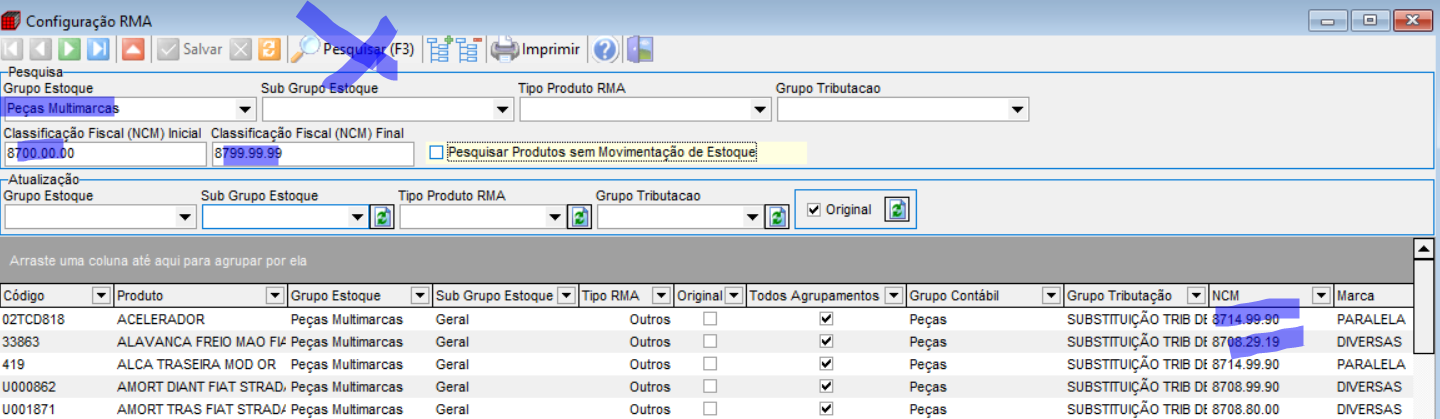Go to first record navigation arrow
Viewport: 1440px width, 419px height.
13,49
